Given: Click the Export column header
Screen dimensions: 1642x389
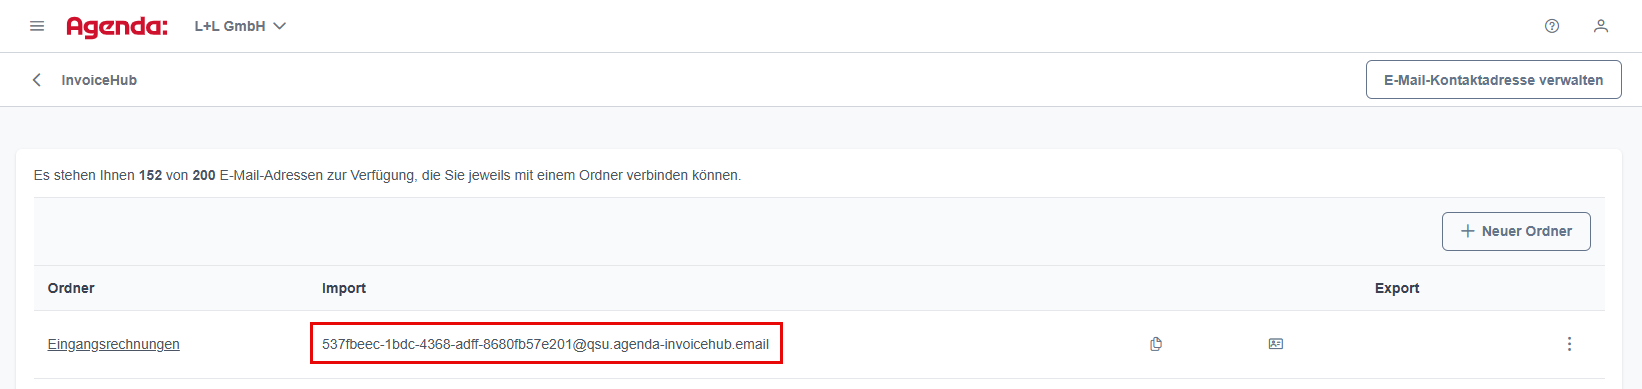Looking at the screenshot, I should pyautogui.click(x=1397, y=288).
